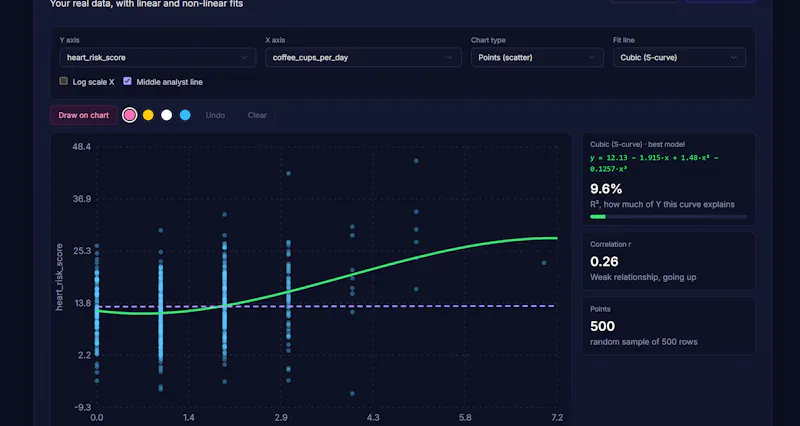The height and width of the screenshot is (426, 800).
Task: Click the 48.4 Y axis tick label
Action: 82,146
